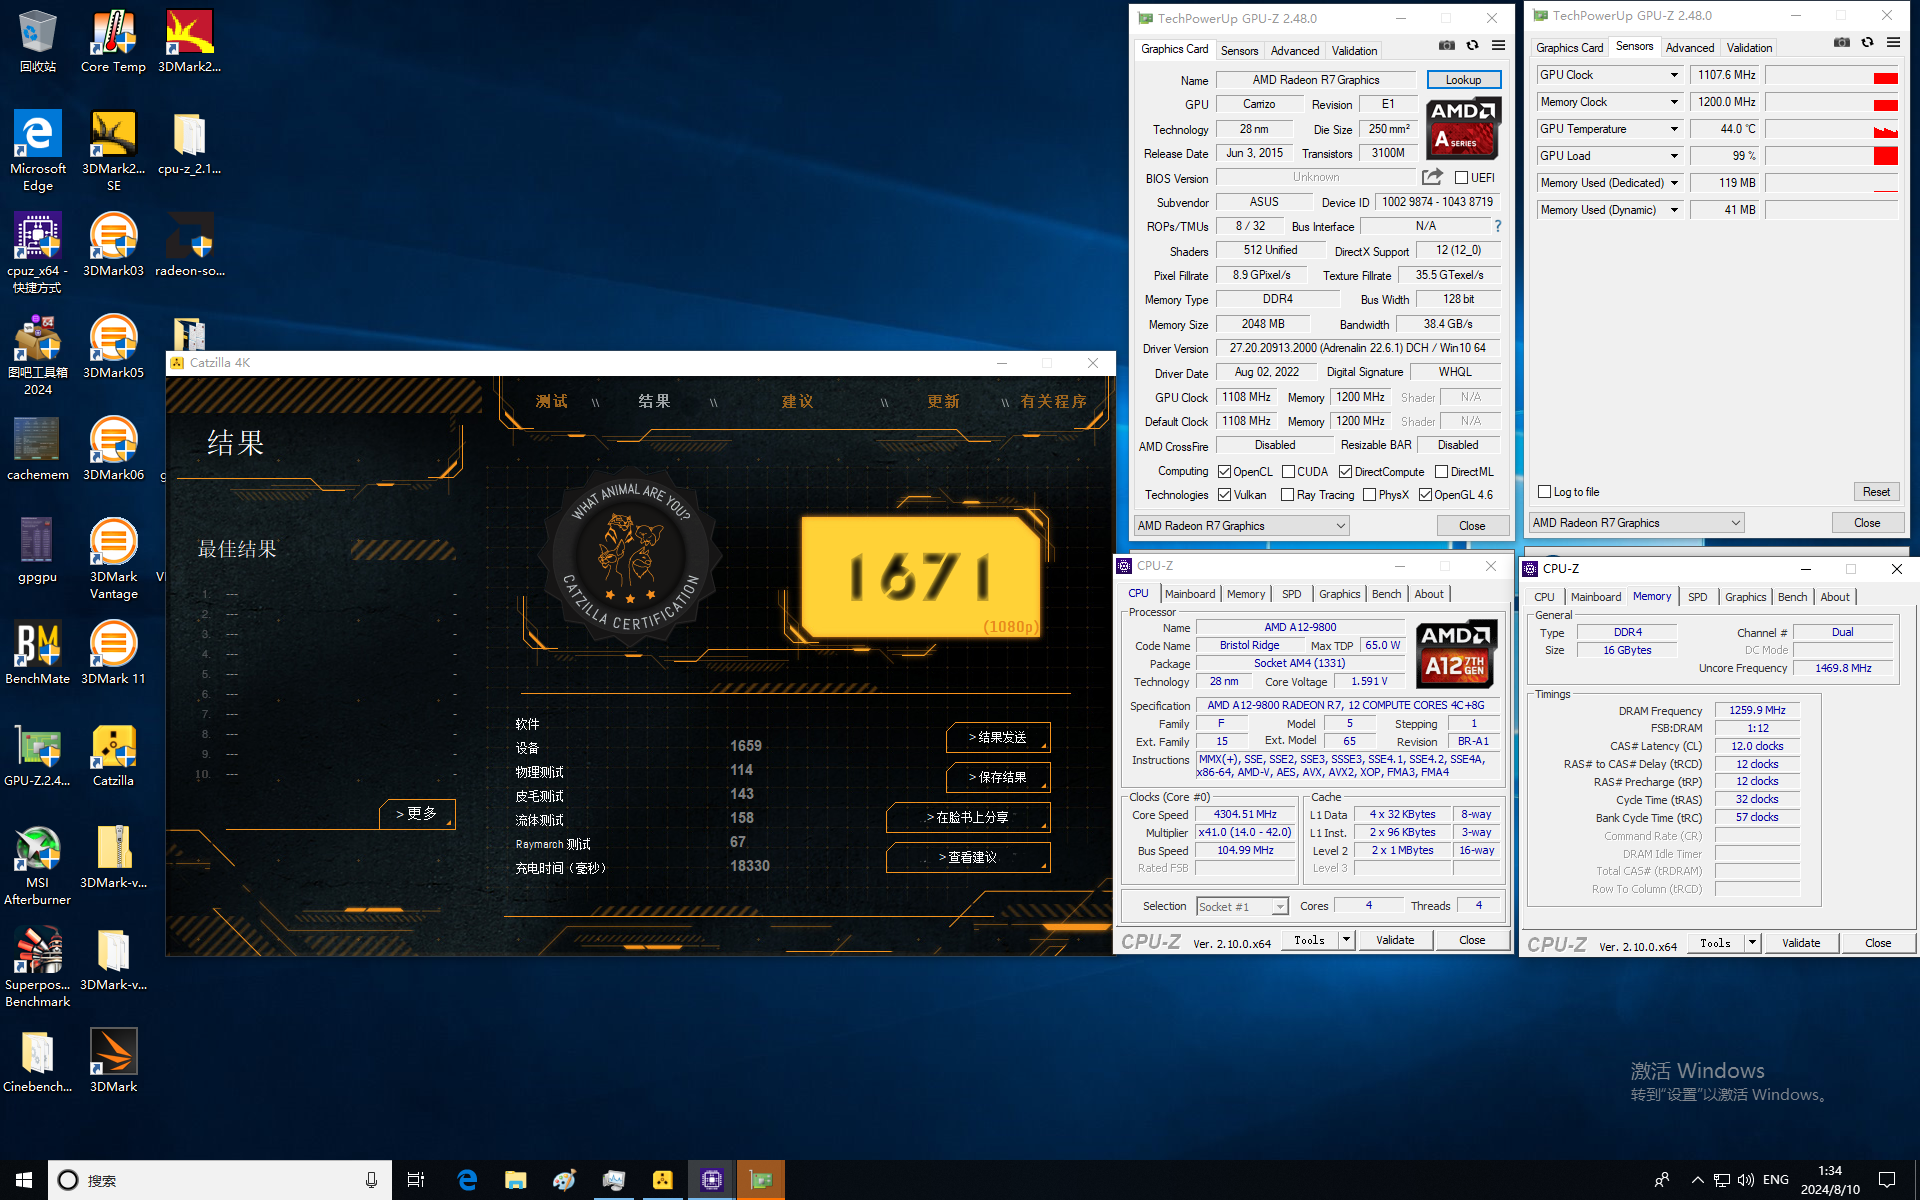This screenshot has height=1200, width=1920.
Task: Open Microsoft Edge desktop icon
Action: click(37, 151)
